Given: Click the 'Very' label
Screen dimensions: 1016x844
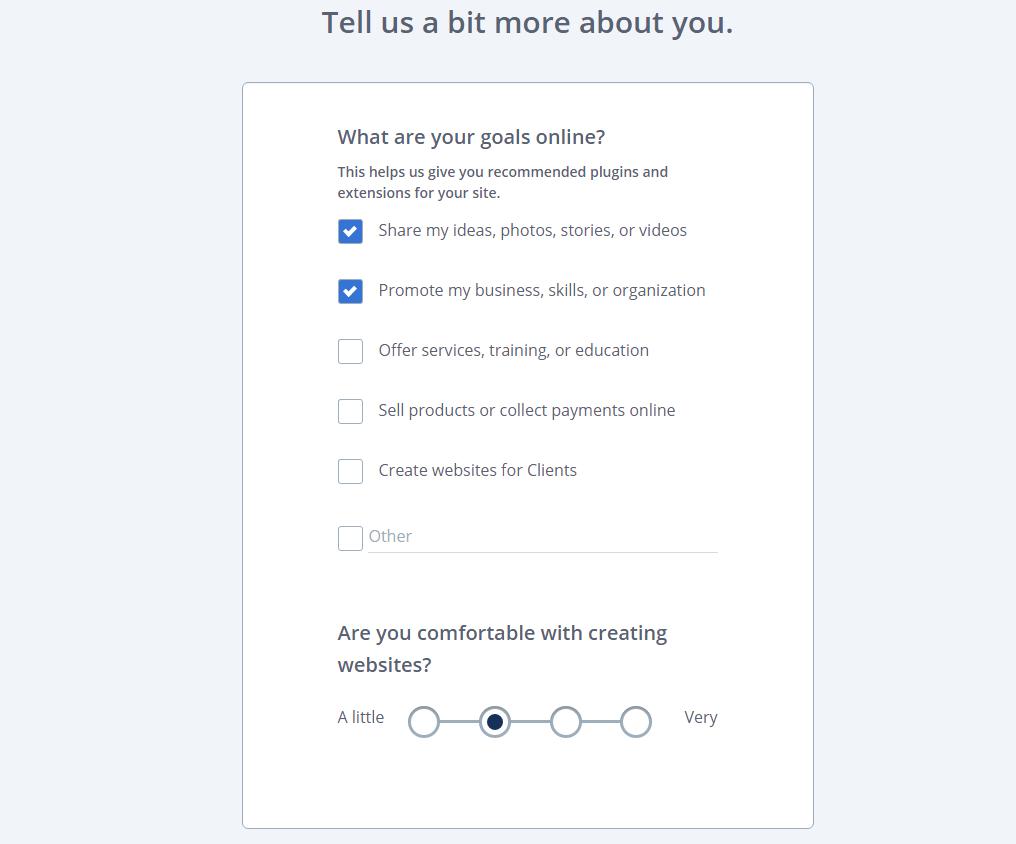Looking at the screenshot, I should click(701, 717).
